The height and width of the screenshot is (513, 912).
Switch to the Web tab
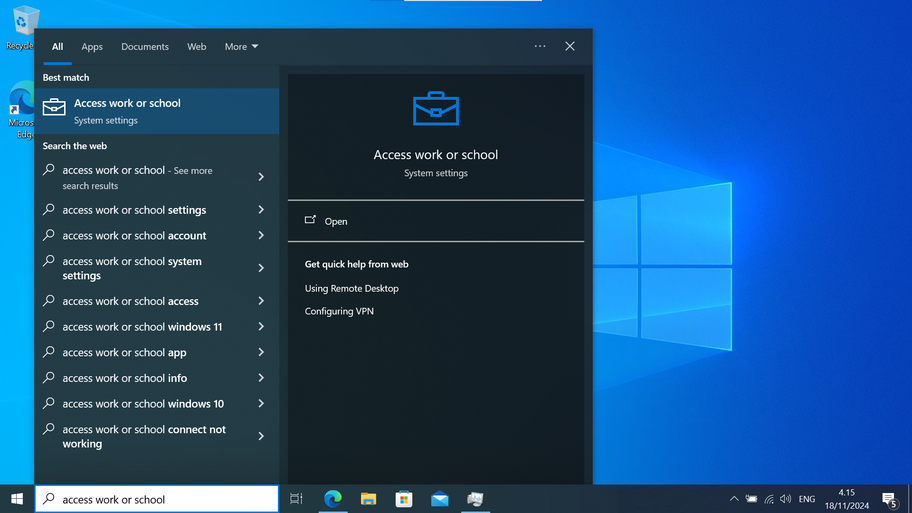tap(197, 47)
